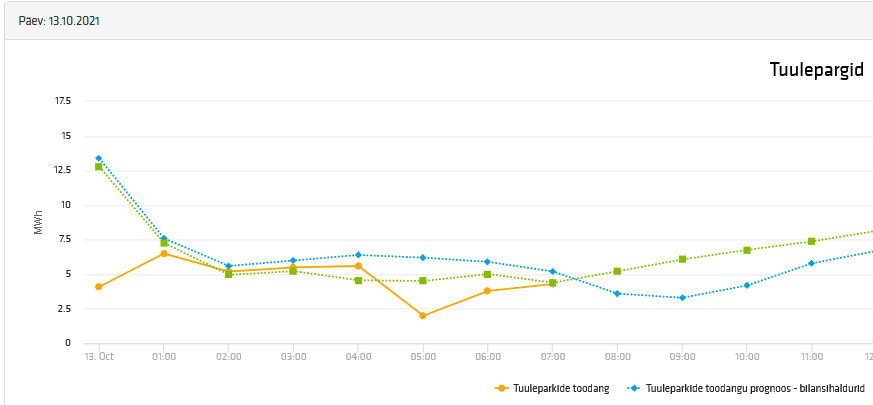Click the MWh y-axis title
Viewport: 873px width, 405px height.
[39, 222]
